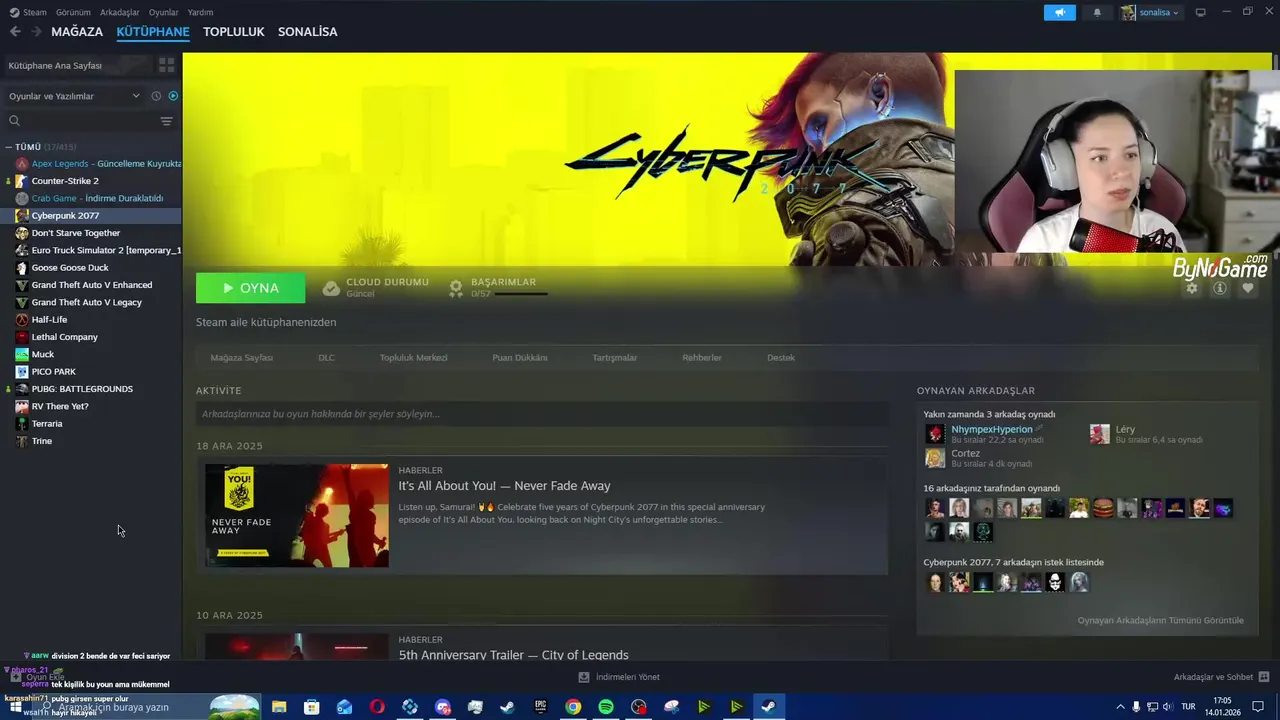Toggle the library grid view icon
Screen dimensions: 1280x720
(x=166, y=65)
